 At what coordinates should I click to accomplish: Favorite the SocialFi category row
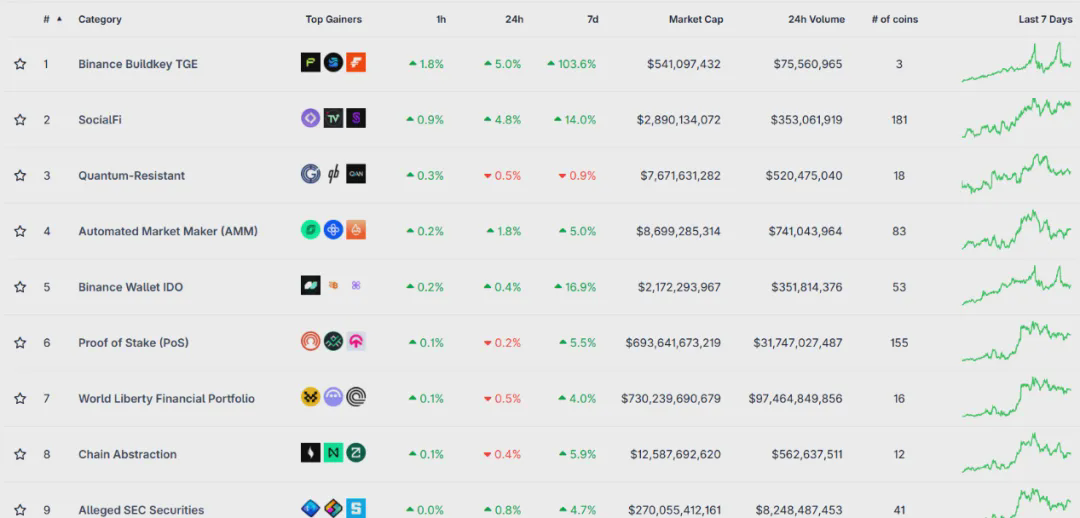pos(20,120)
